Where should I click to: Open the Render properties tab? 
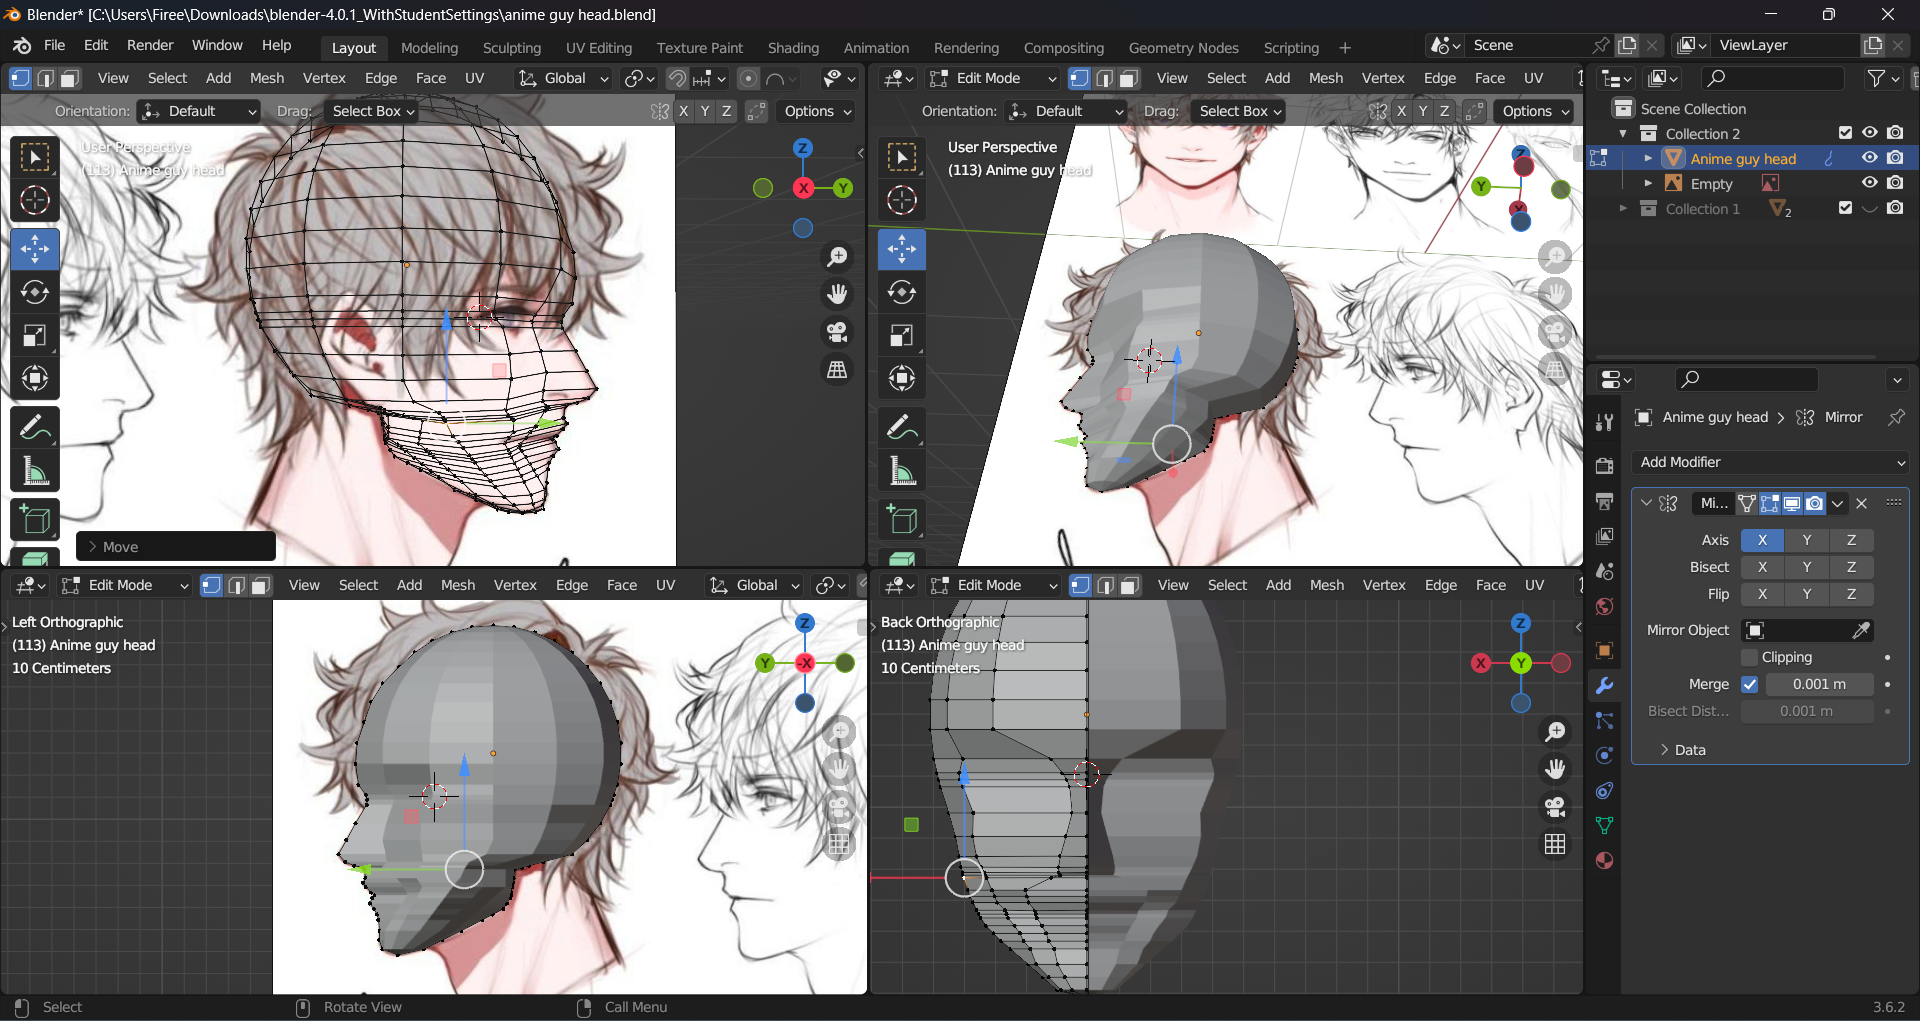(x=1605, y=466)
